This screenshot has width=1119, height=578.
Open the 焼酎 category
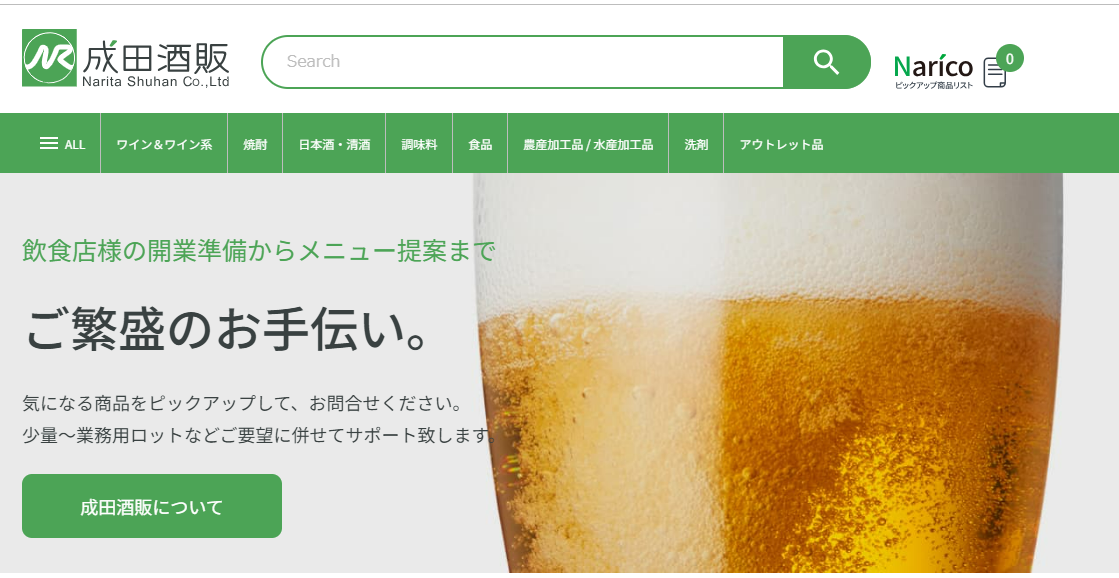tap(255, 144)
